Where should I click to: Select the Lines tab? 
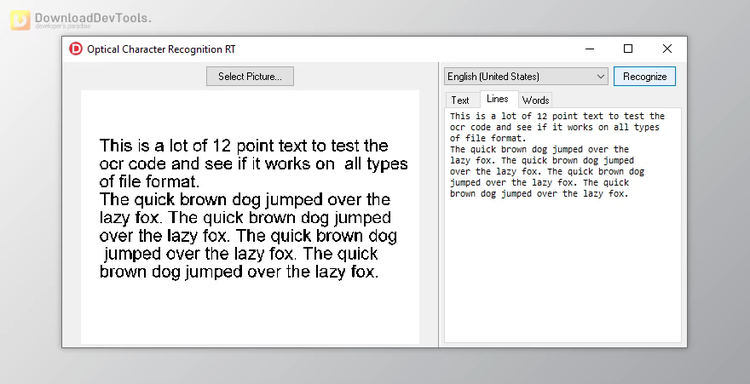[497, 99]
